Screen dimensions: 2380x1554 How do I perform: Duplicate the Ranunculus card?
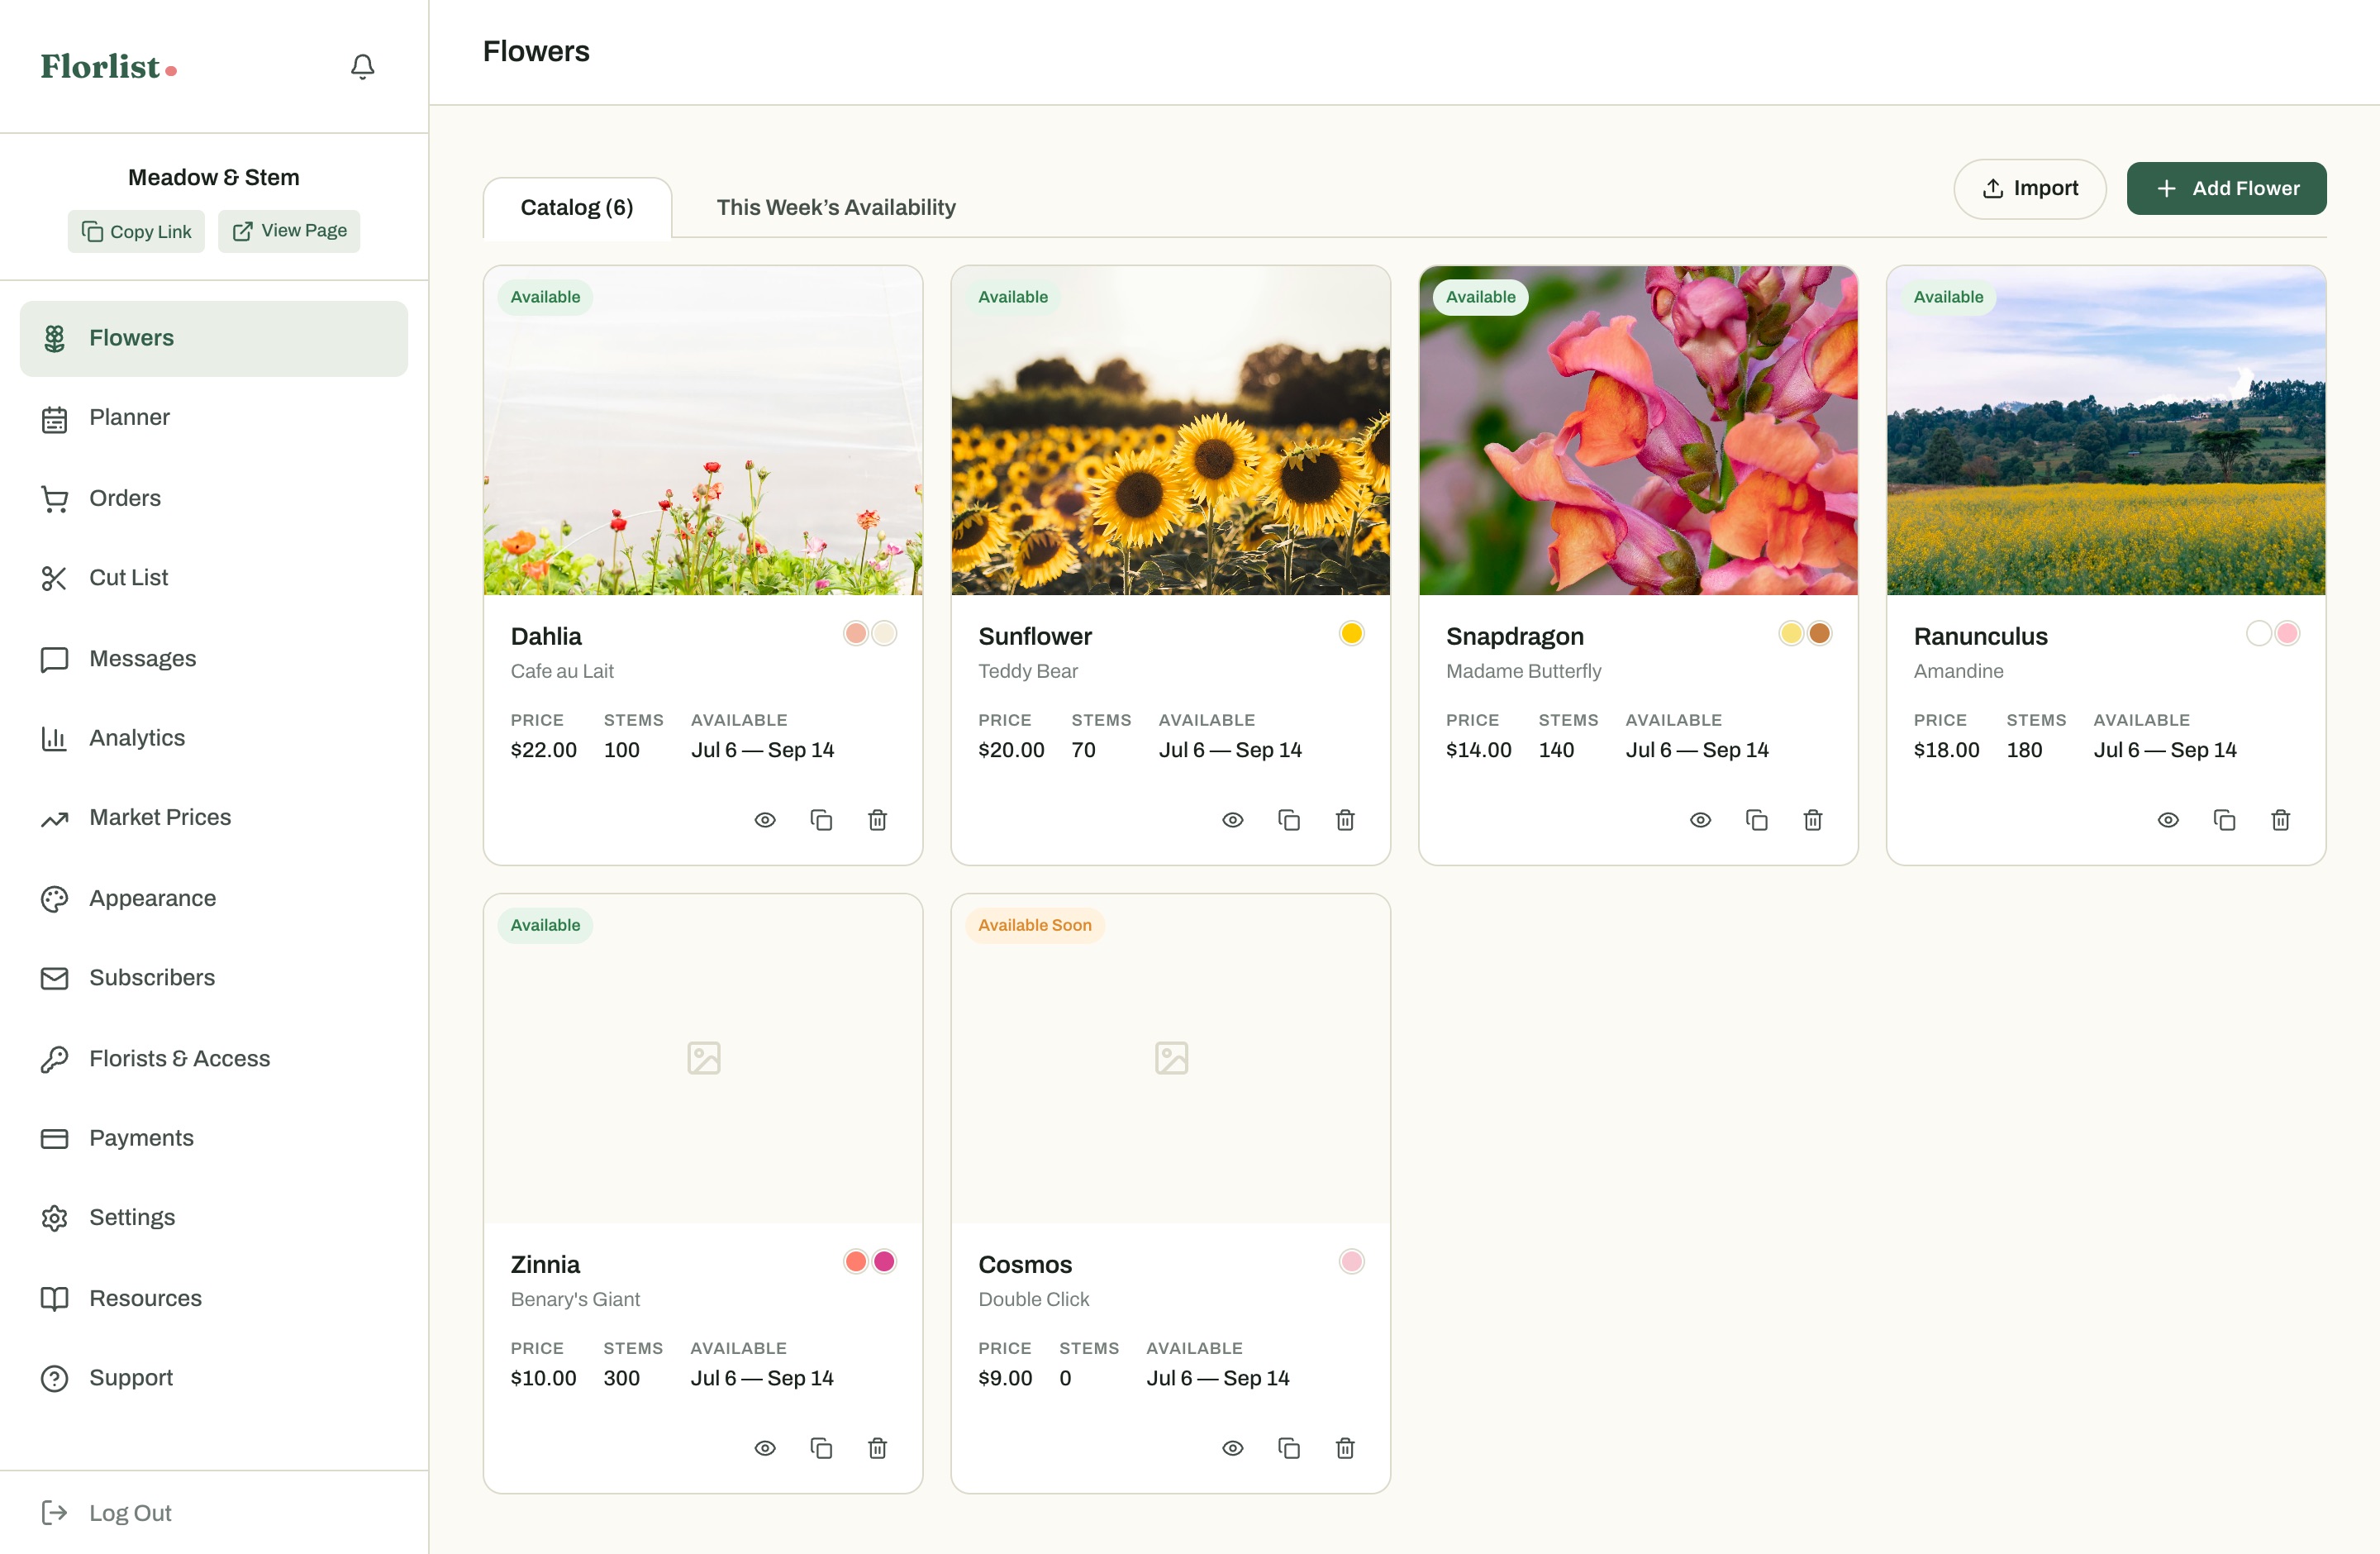[2225, 820]
